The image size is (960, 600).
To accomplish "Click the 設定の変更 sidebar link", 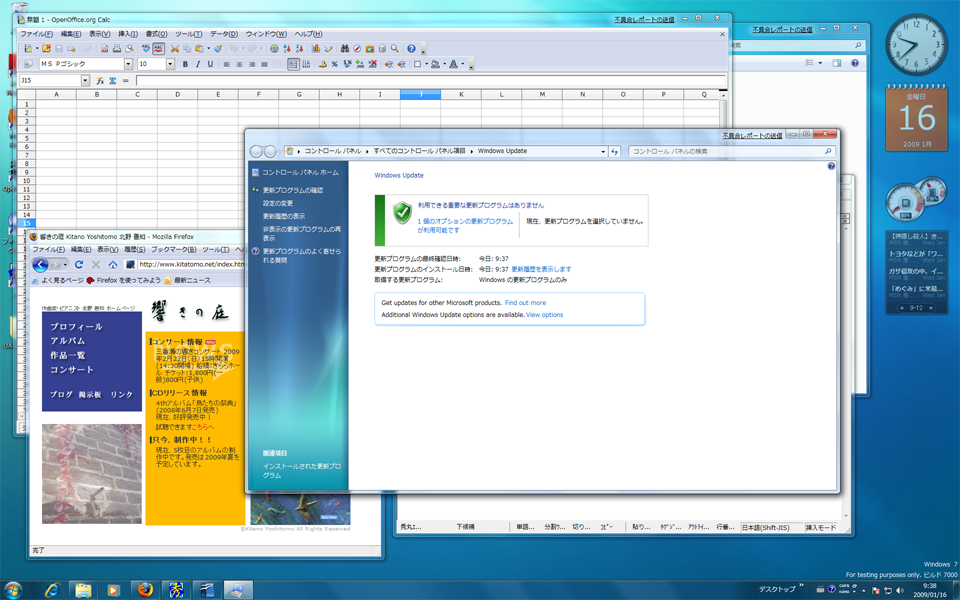I will pyautogui.click(x=278, y=203).
